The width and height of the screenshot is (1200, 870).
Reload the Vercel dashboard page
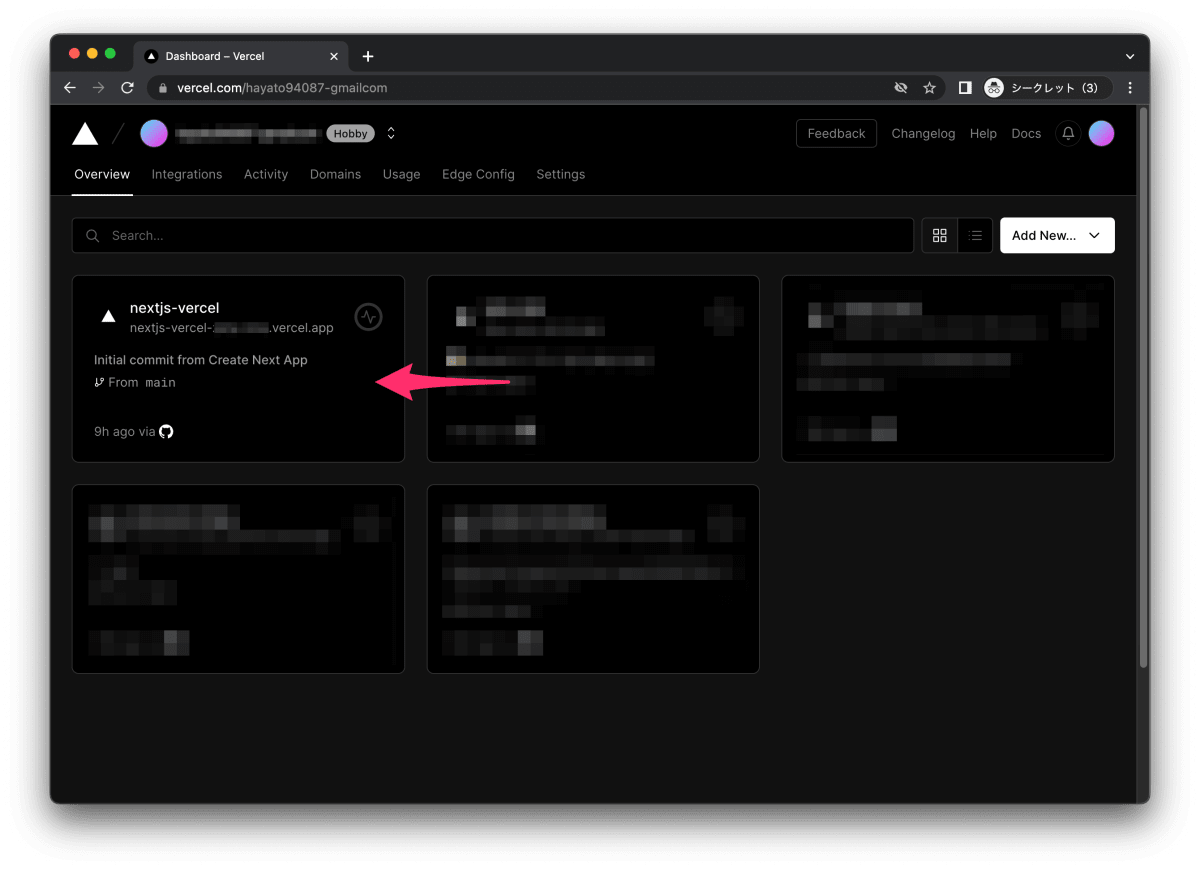pyautogui.click(x=127, y=88)
